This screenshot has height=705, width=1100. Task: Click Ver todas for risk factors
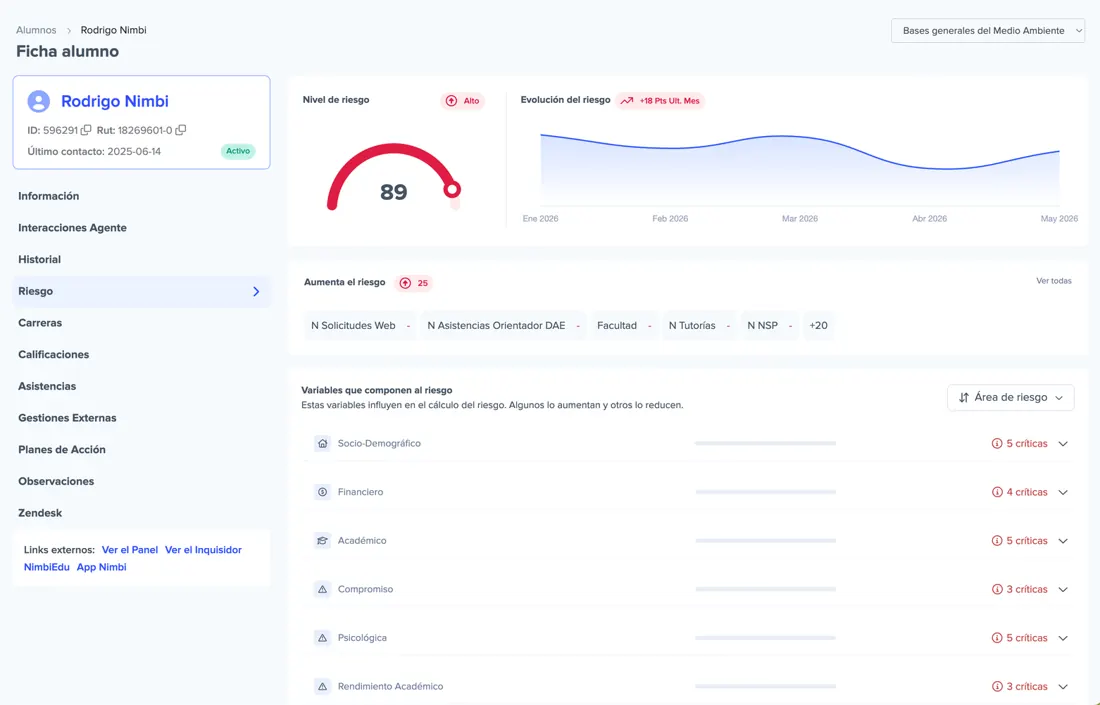(x=1054, y=281)
